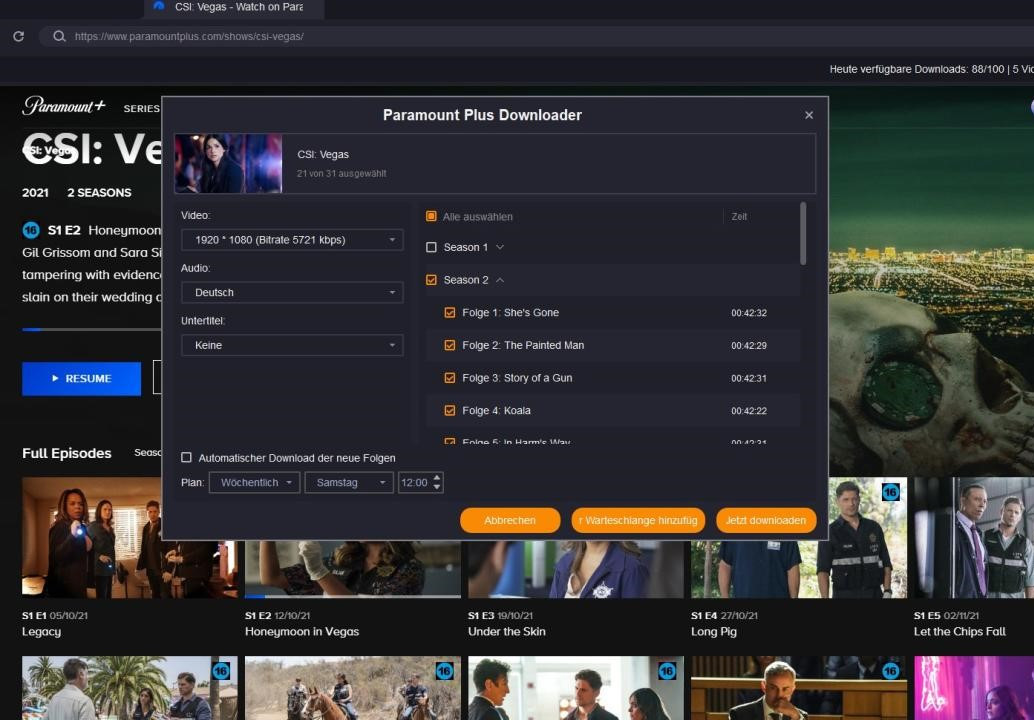Click the Abbrechen button
Viewport: 1034px width, 720px height.
[510, 520]
